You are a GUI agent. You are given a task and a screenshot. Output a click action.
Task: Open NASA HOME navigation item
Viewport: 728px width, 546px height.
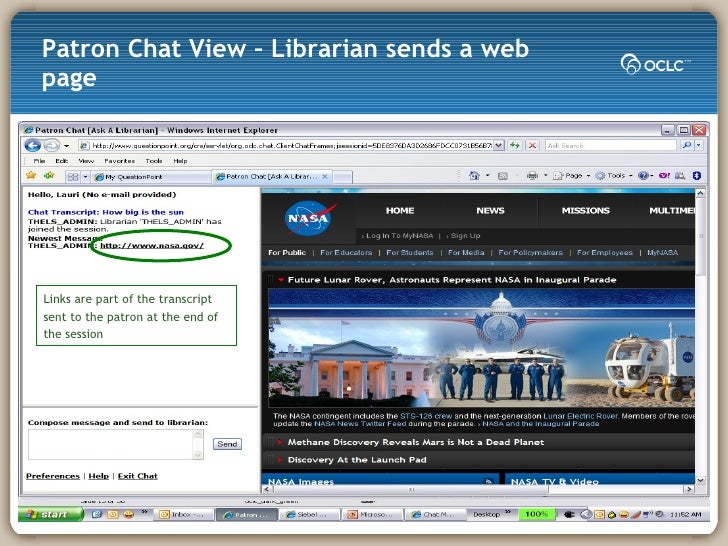400,210
